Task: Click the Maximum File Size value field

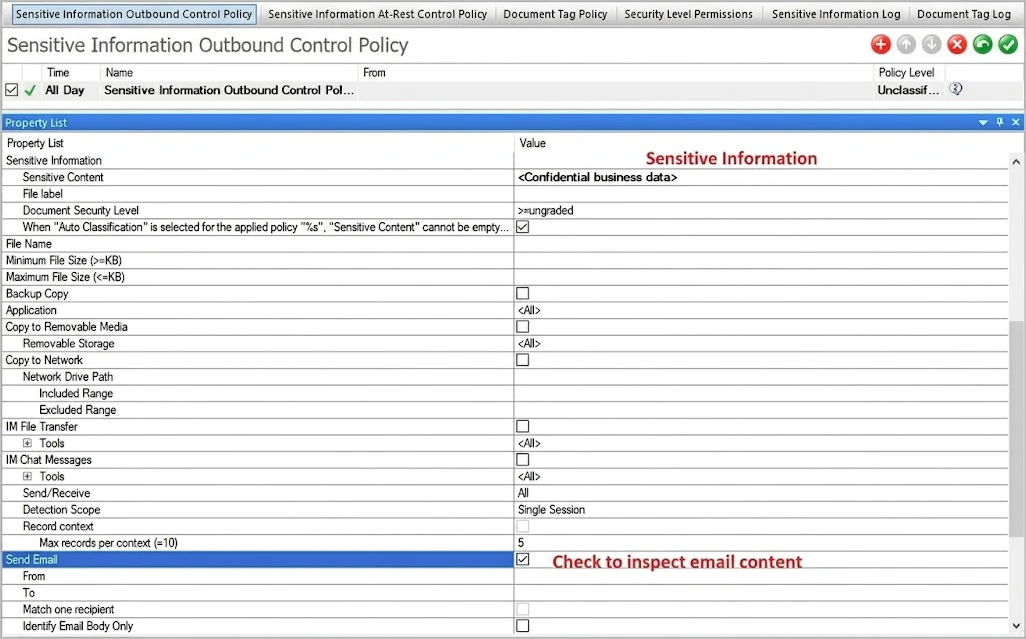Action: tap(761, 277)
